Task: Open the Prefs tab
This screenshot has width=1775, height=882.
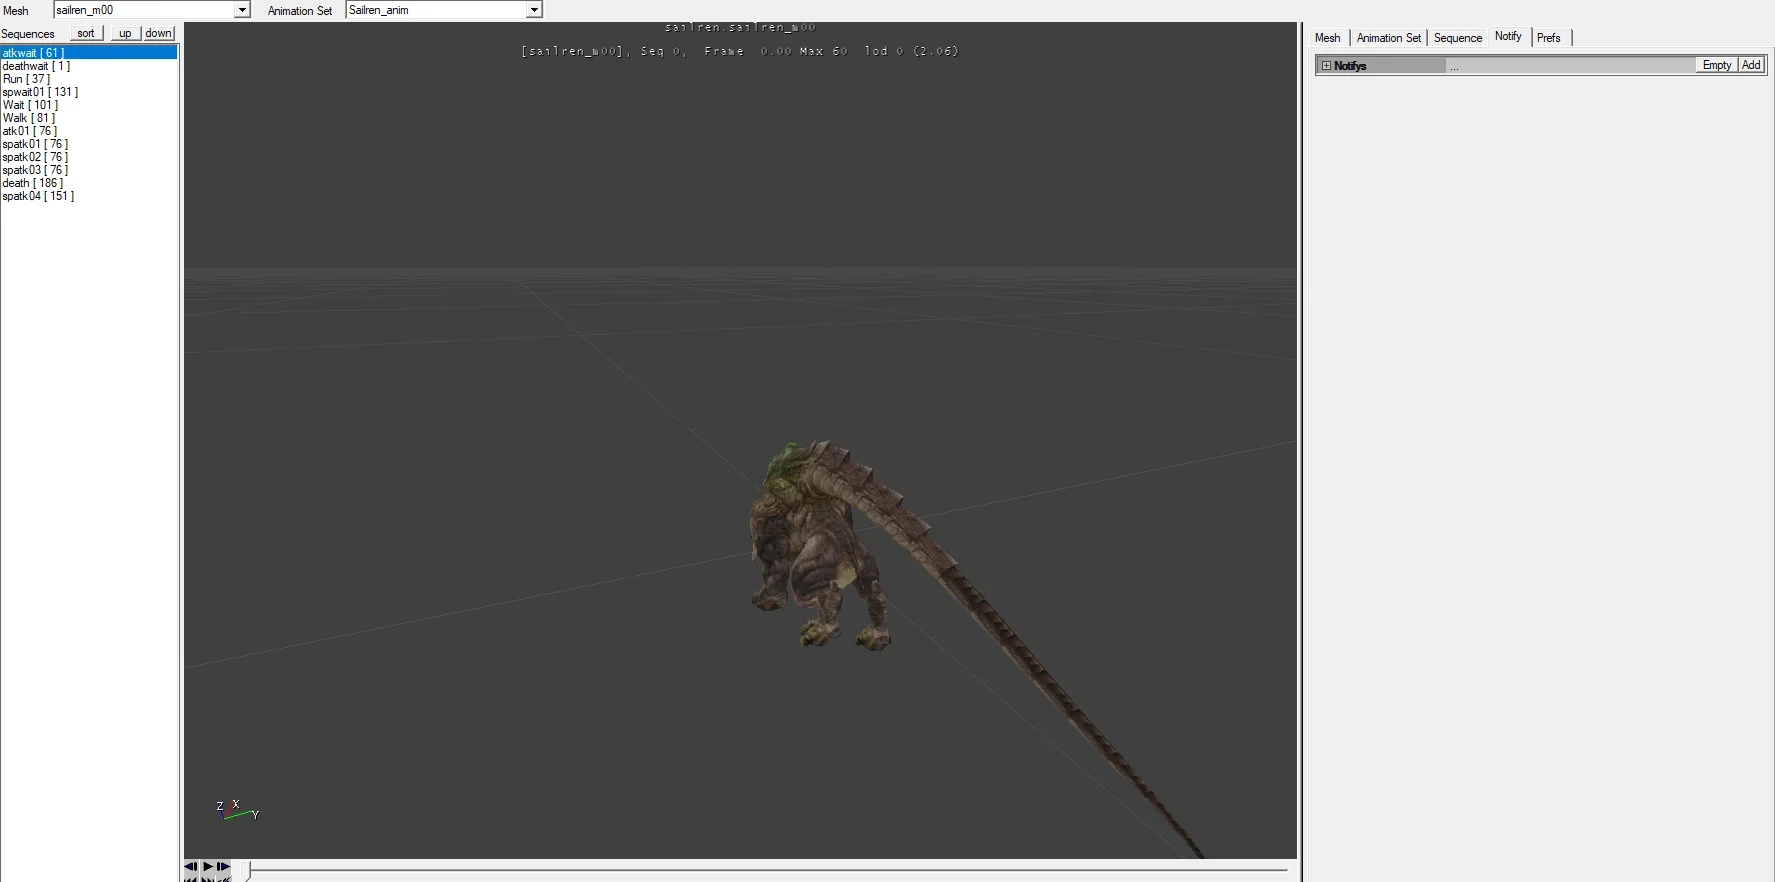Action: 1548,38
